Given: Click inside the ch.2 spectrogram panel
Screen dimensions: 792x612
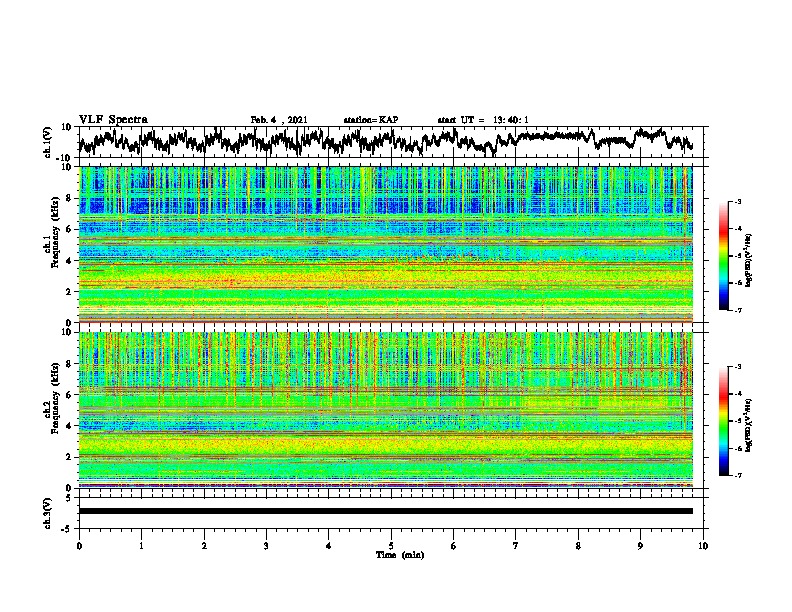Looking at the screenshot, I should pos(386,410).
